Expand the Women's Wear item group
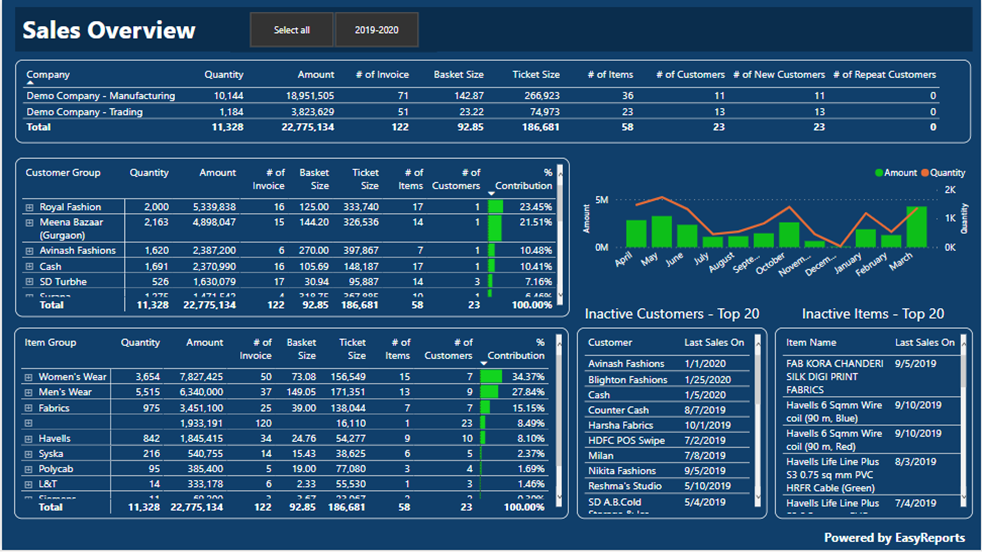The image size is (982, 552). (x=28, y=377)
